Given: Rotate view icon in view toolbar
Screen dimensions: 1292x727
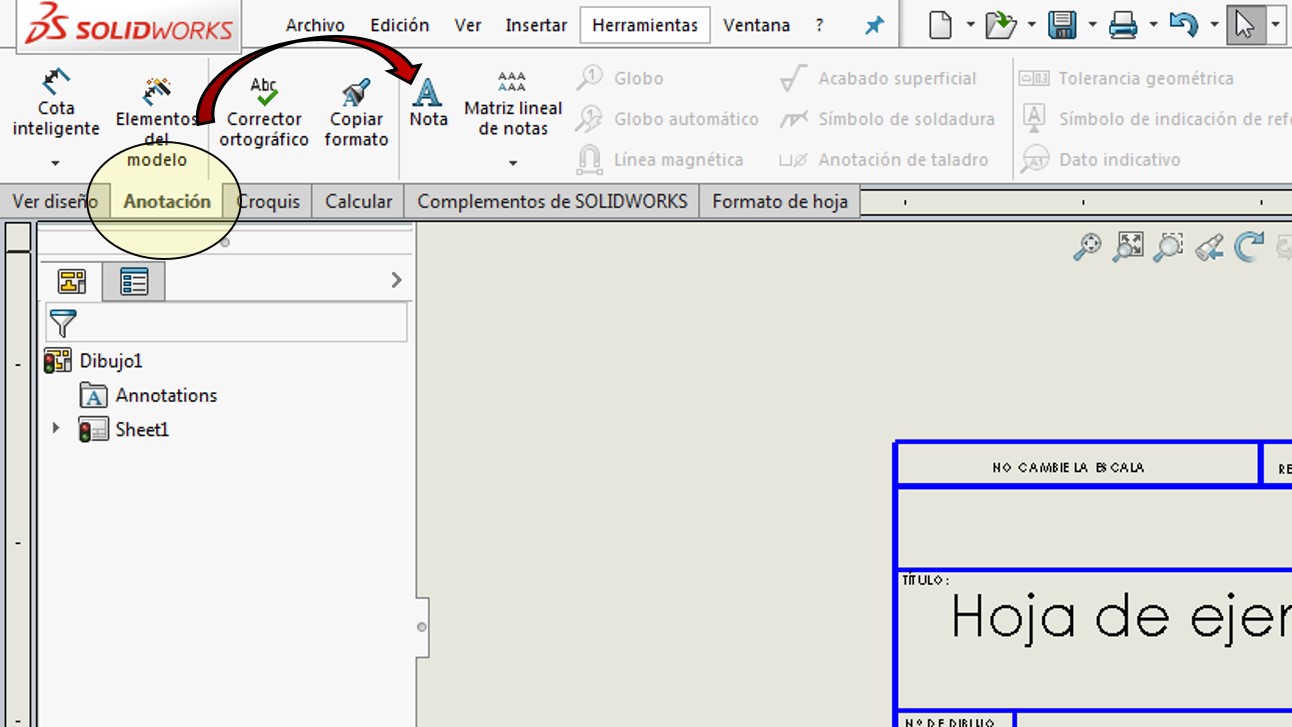Looking at the screenshot, I should 1249,246.
